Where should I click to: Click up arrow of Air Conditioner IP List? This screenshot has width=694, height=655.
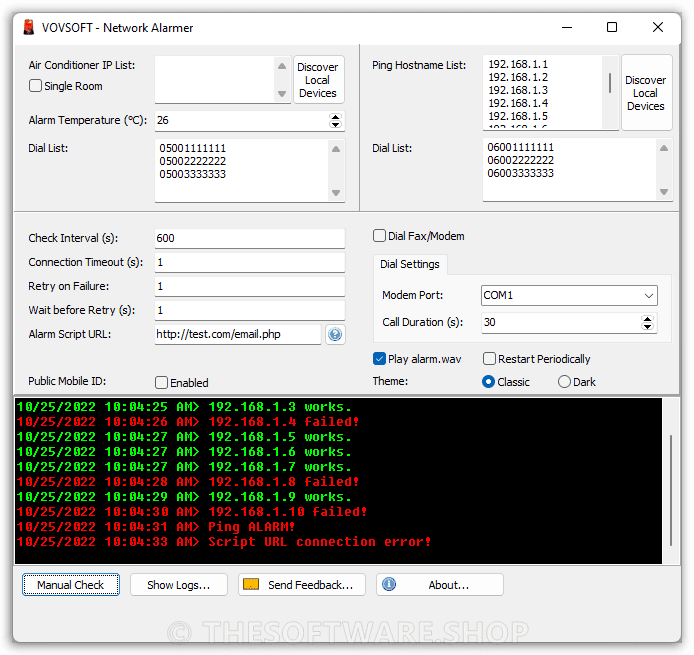282,66
